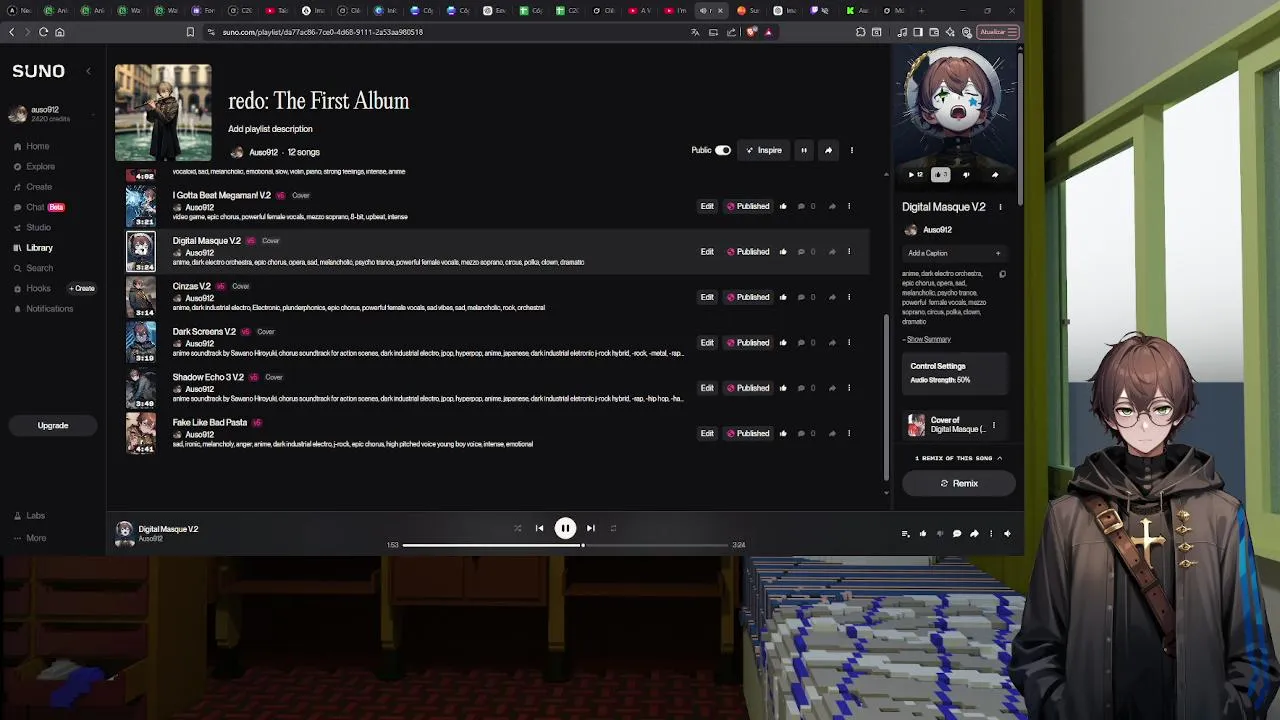Open more options for I Gotta Beat Megaman! V.2
The image size is (1280, 720).
849,206
